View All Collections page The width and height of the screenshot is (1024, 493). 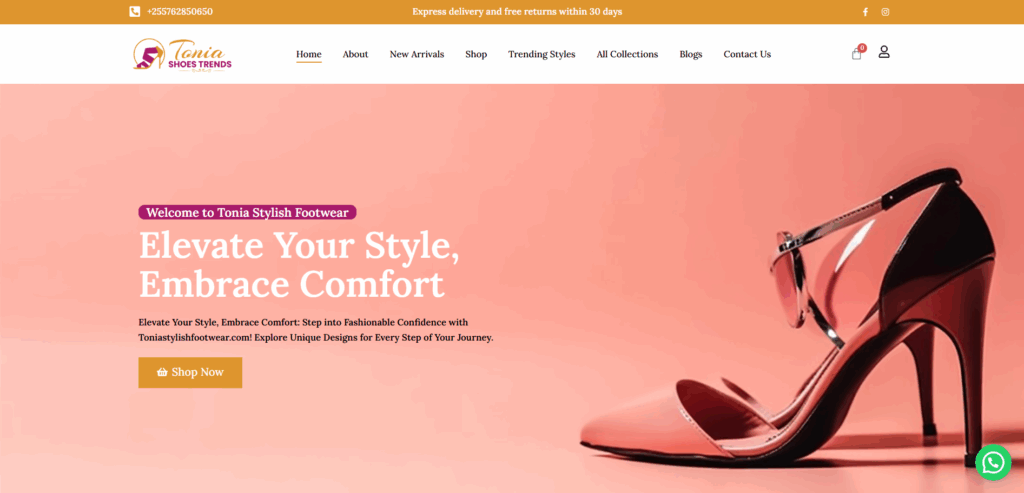pos(627,54)
